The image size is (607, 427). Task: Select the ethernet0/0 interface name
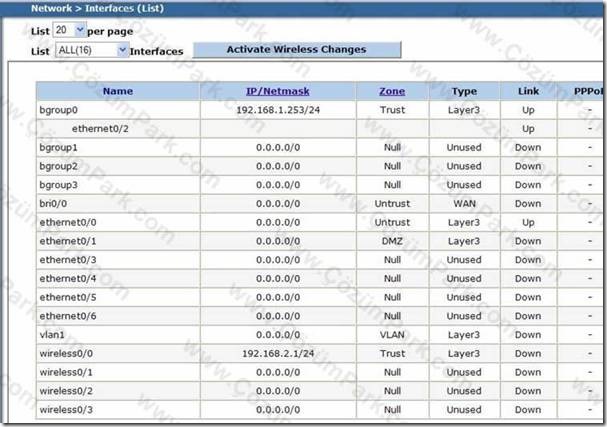tap(68, 222)
